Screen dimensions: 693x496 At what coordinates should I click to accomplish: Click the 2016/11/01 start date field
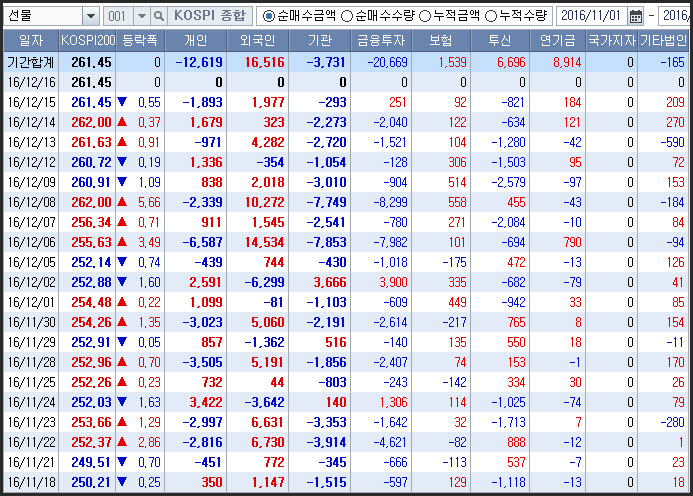[592, 16]
